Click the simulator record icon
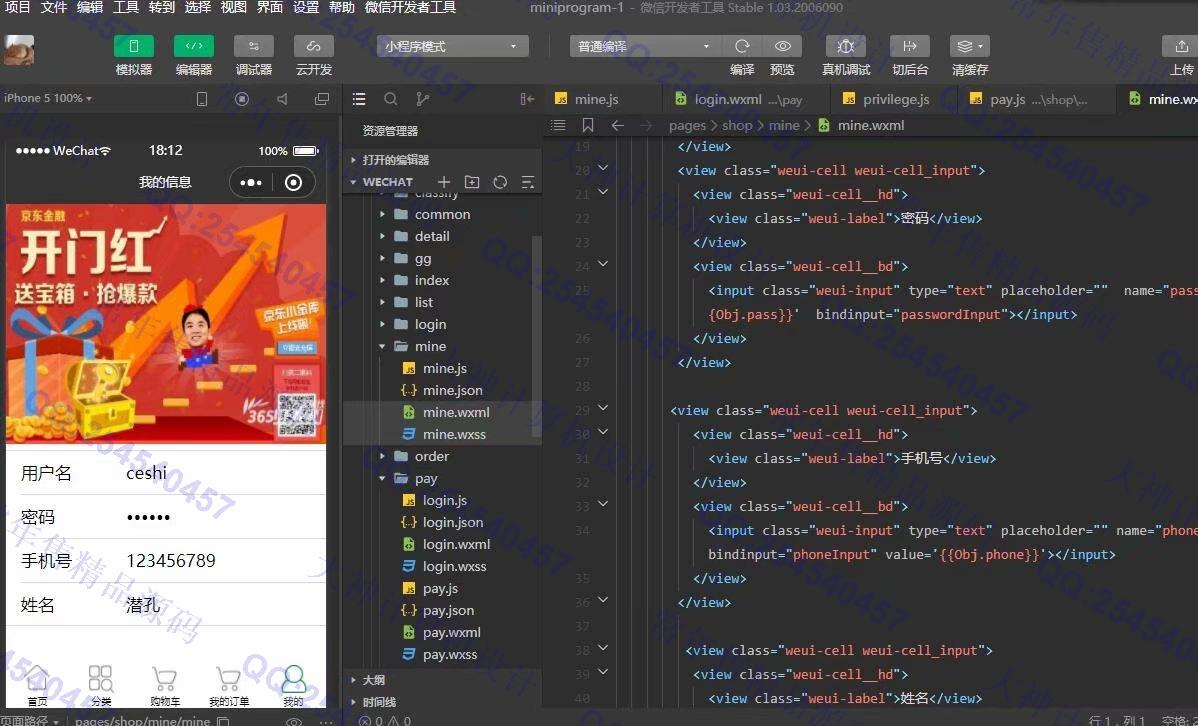Viewport: 1198px width, 726px height. coord(242,99)
